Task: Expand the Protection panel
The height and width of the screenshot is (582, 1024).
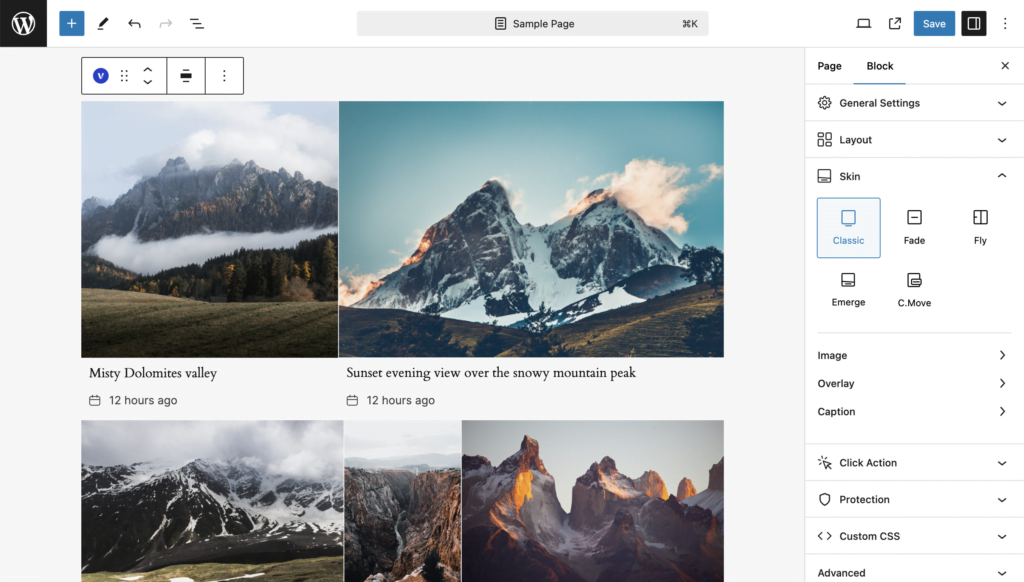Action: pos(914,499)
